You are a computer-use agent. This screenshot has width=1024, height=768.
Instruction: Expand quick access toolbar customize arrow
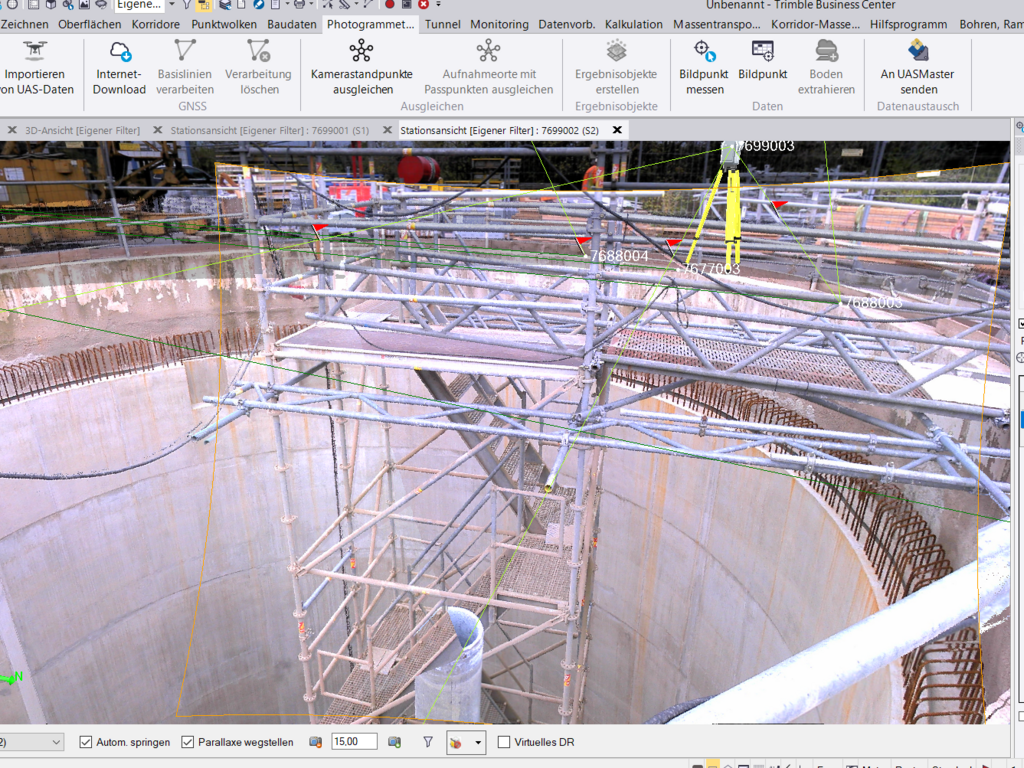click(x=438, y=5)
